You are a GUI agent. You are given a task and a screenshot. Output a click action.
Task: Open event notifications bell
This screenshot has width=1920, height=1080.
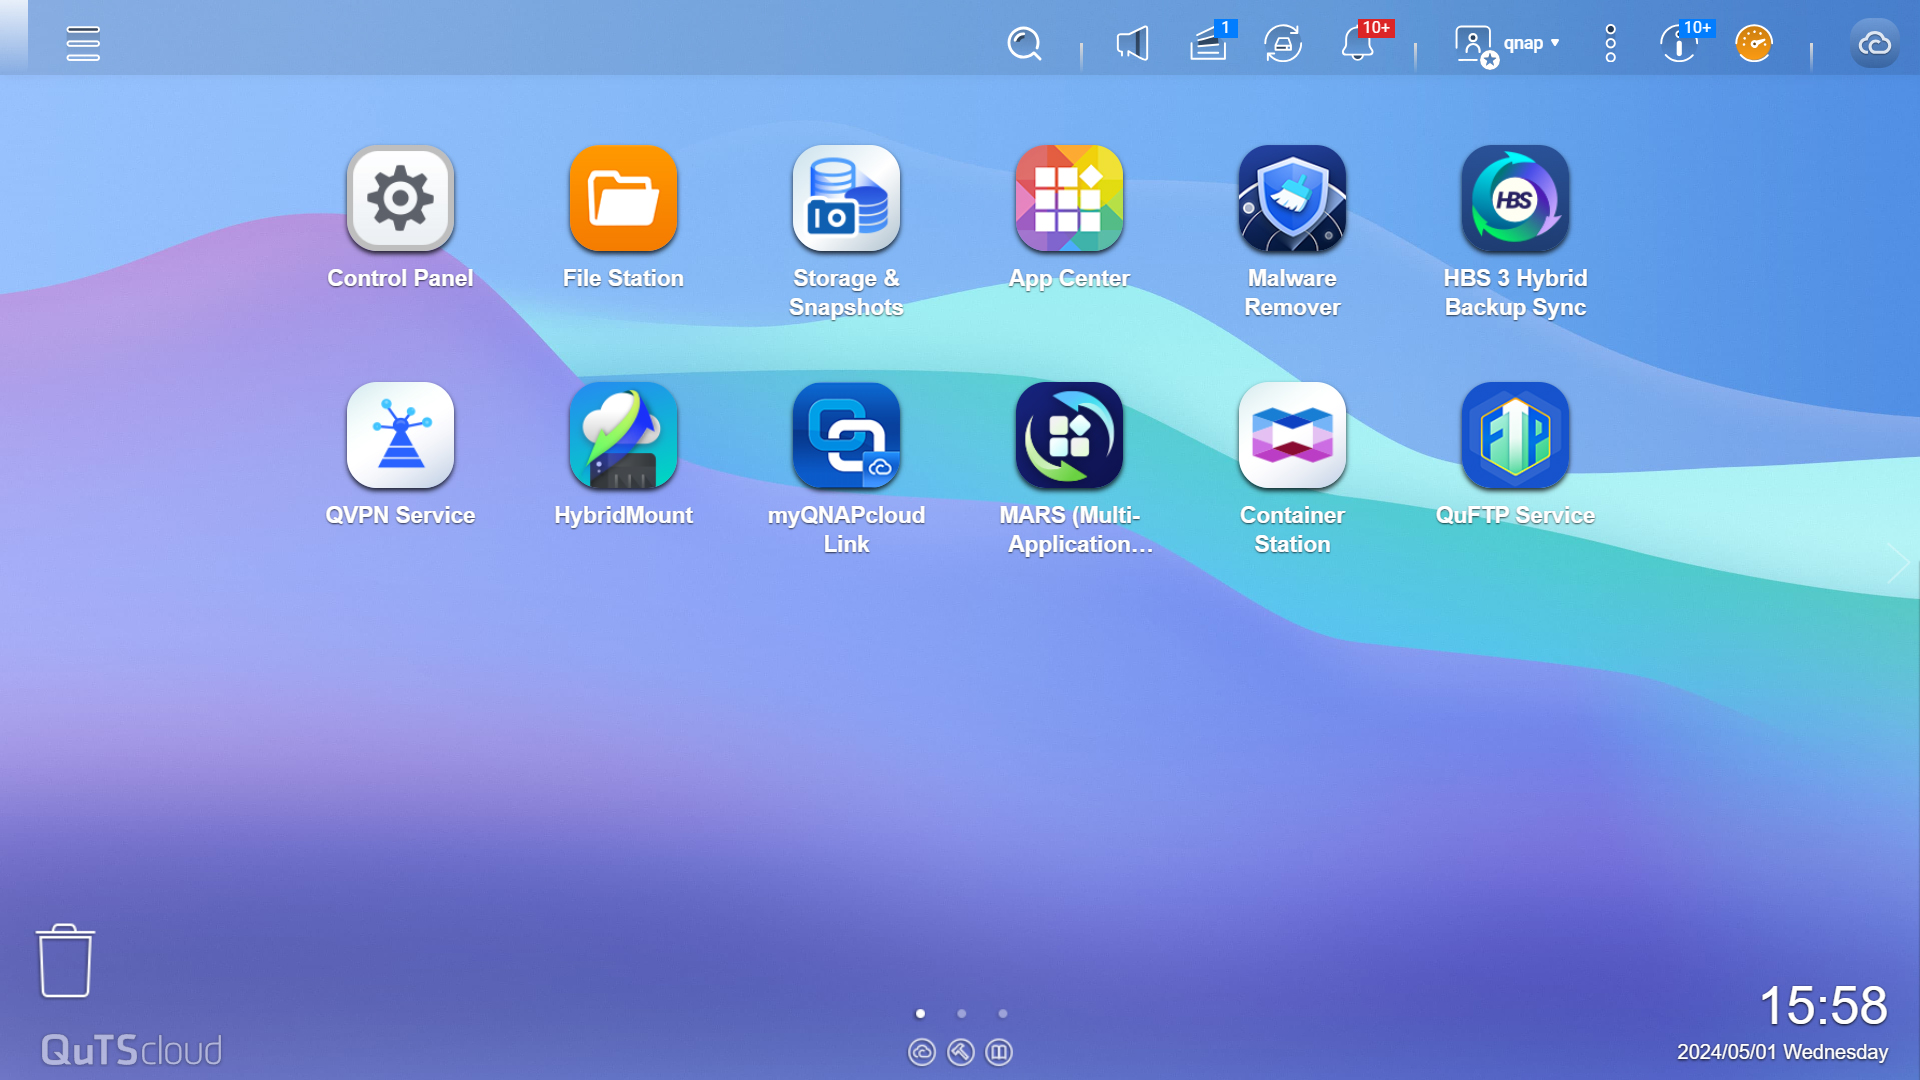click(1357, 44)
